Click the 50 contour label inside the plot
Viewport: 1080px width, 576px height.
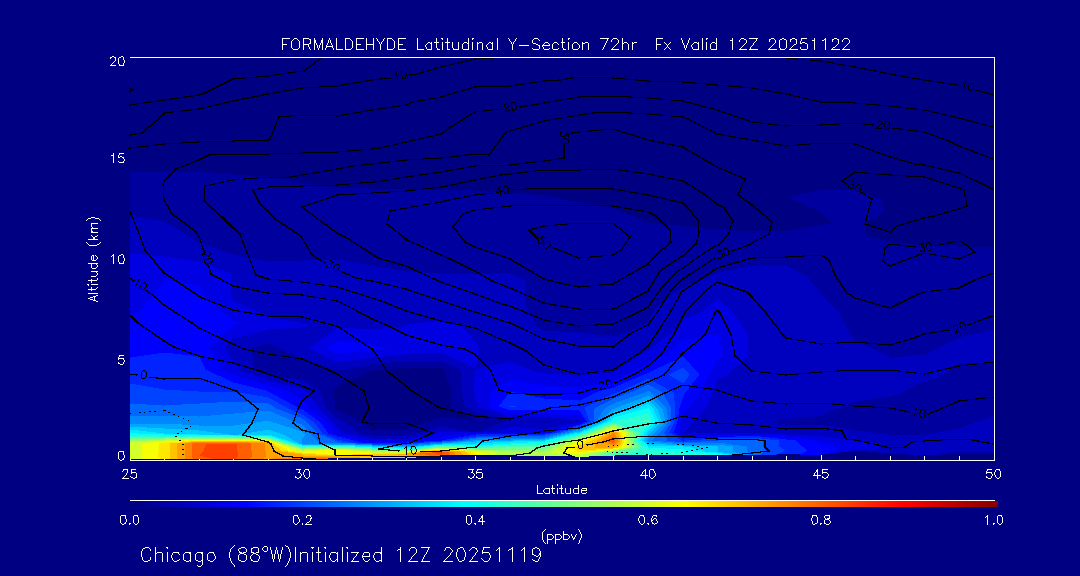tap(543, 242)
